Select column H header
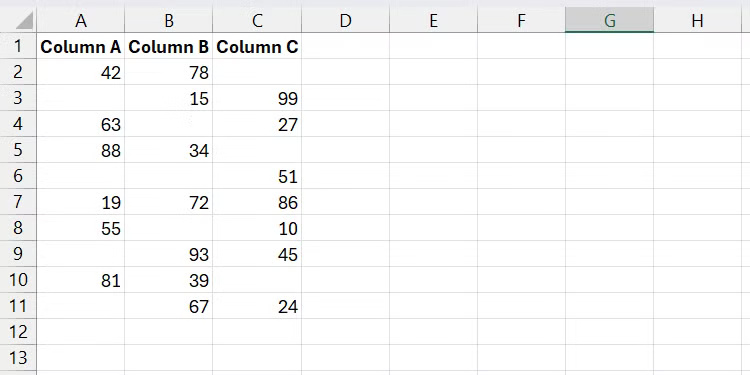Screen dimensions: 750x375 697,21
